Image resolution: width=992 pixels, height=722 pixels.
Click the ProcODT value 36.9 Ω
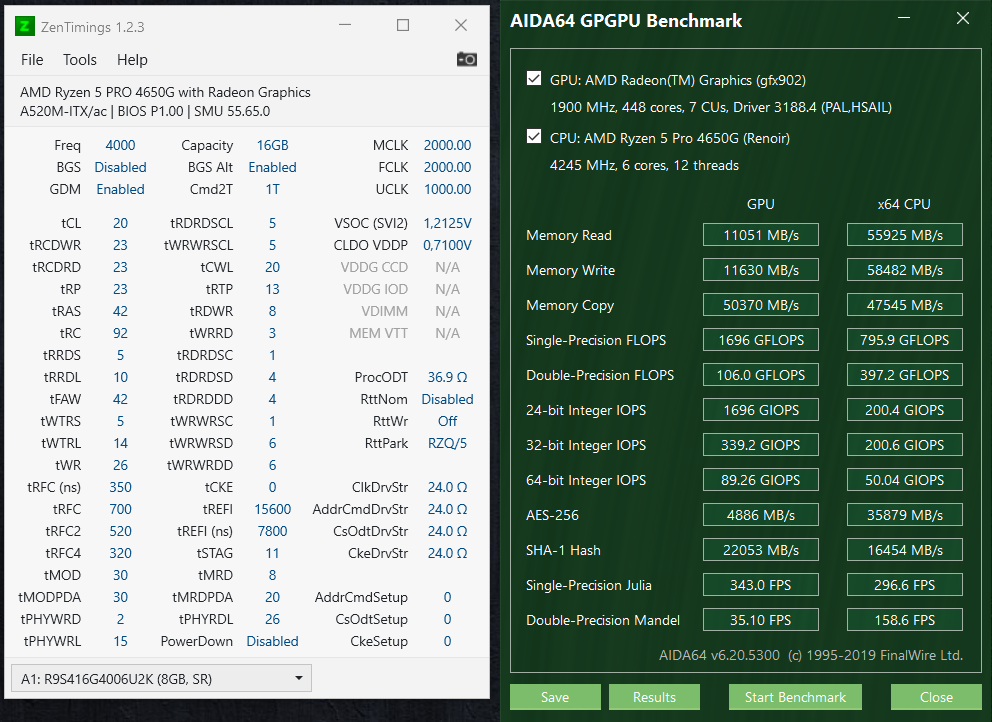point(447,377)
